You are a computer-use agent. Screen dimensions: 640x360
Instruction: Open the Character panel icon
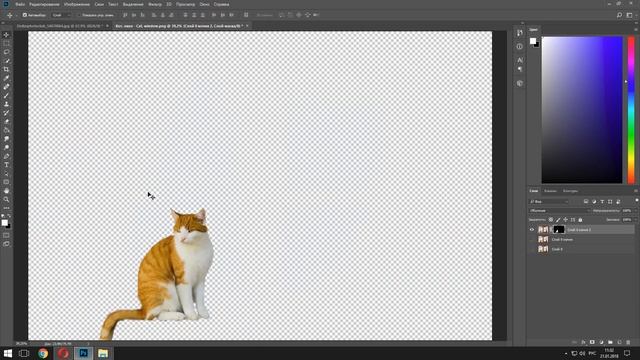(520, 60)
